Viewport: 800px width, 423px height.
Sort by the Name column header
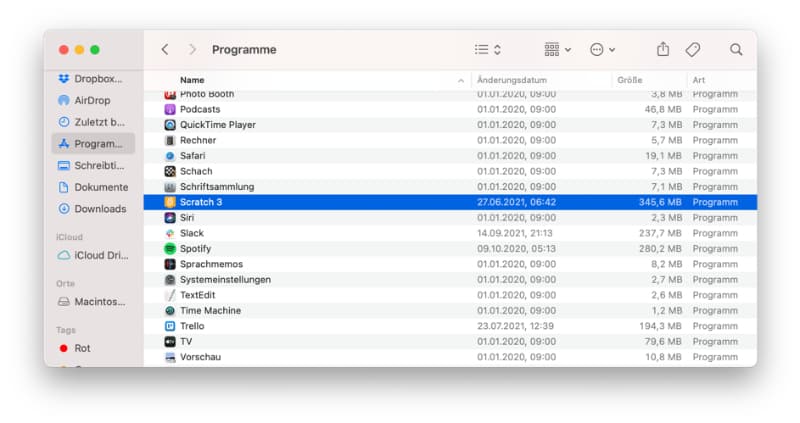(x=192, y=80)
